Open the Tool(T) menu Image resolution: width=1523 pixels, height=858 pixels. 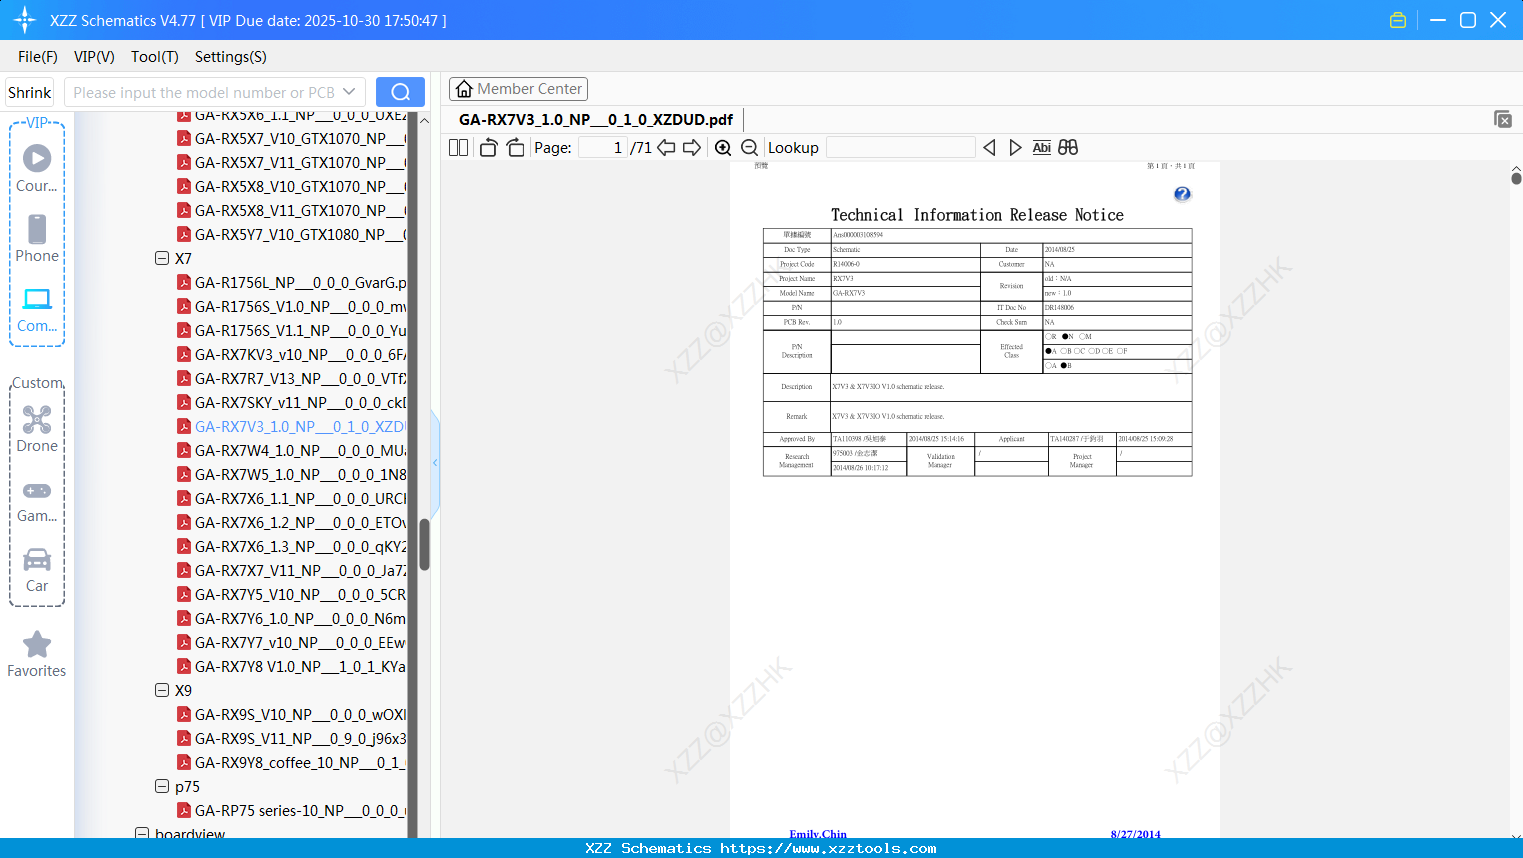155,57
